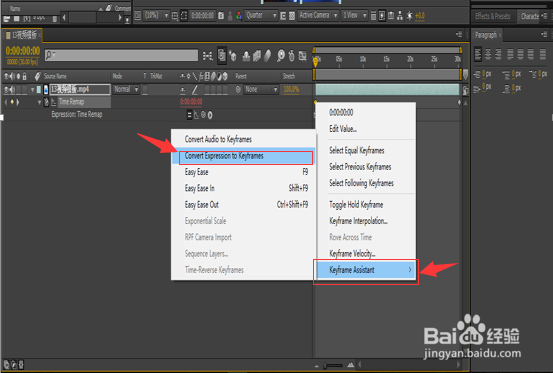Viewport: 553px width, 373px height.
Task: Open the Graph Editor button
Action: (x=302, y=56)
